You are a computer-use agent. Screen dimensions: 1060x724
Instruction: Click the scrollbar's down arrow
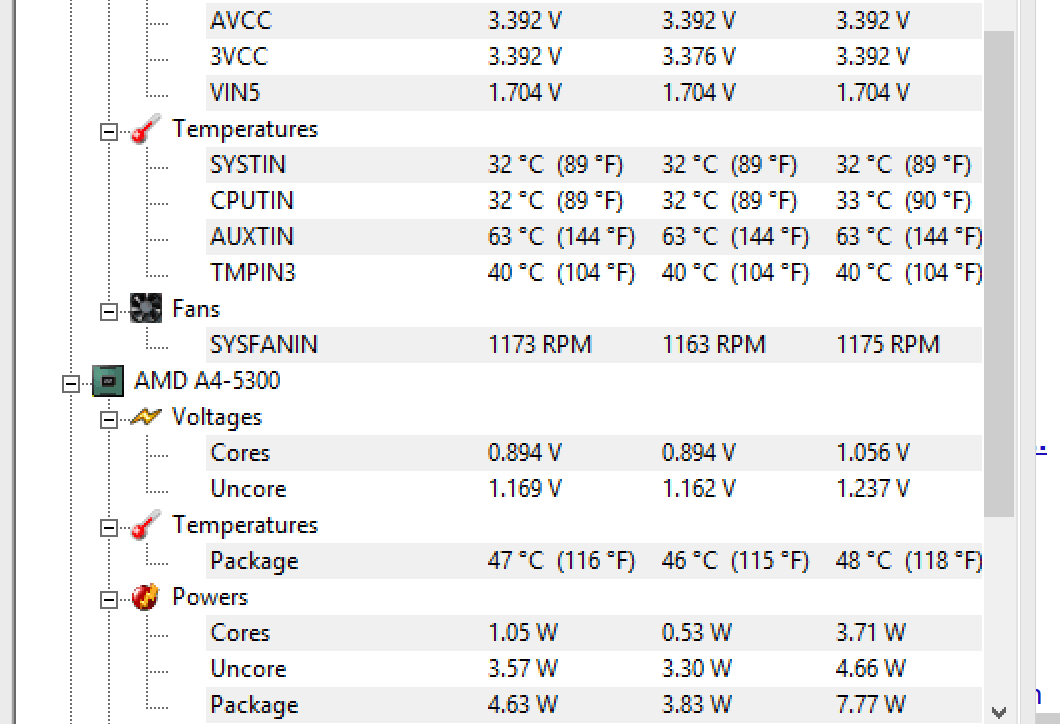coord(998,711)
